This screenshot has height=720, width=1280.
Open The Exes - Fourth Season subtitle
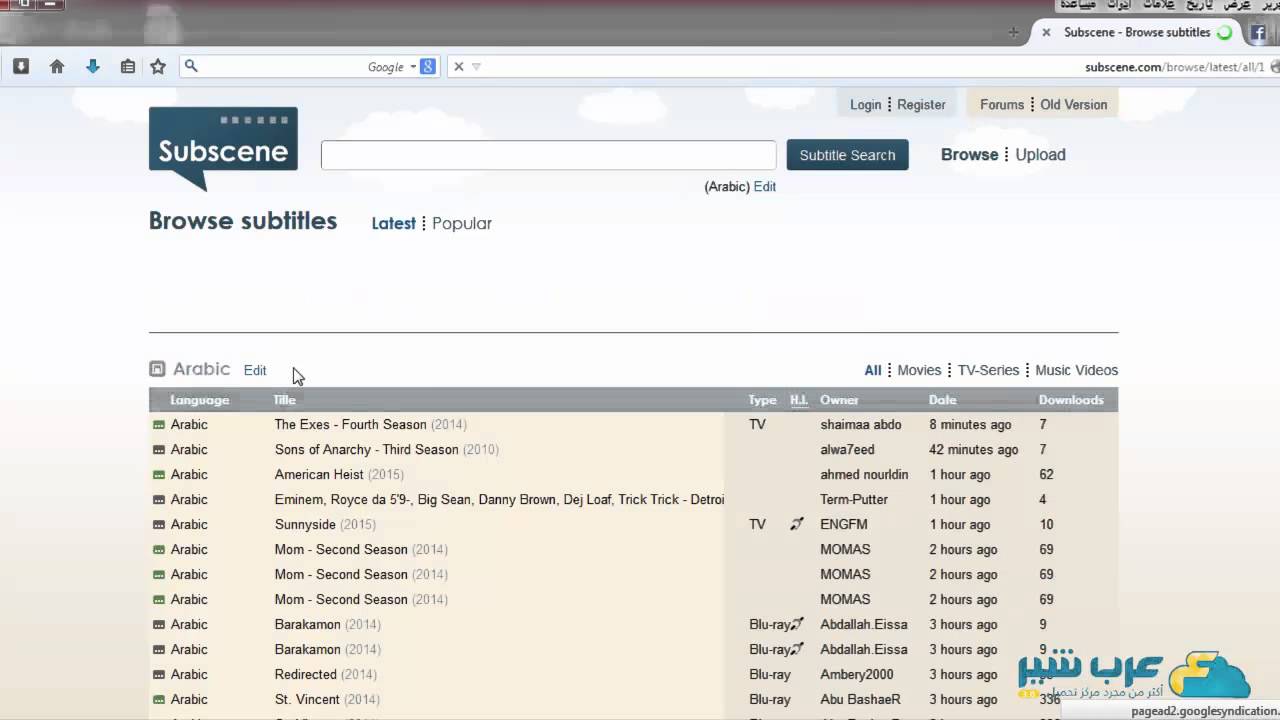370,425
